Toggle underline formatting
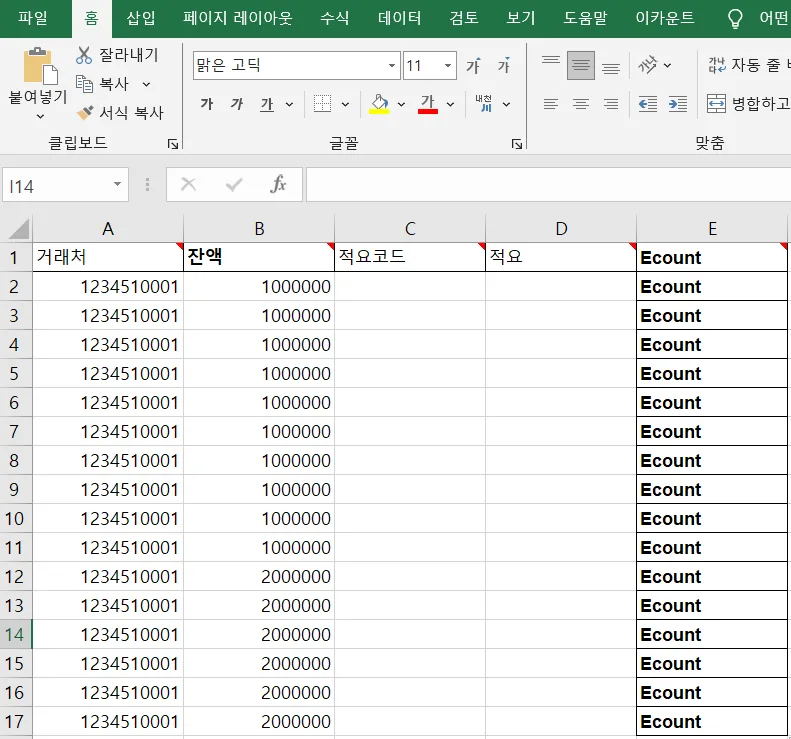791x739 pixels. pos(267,104)
